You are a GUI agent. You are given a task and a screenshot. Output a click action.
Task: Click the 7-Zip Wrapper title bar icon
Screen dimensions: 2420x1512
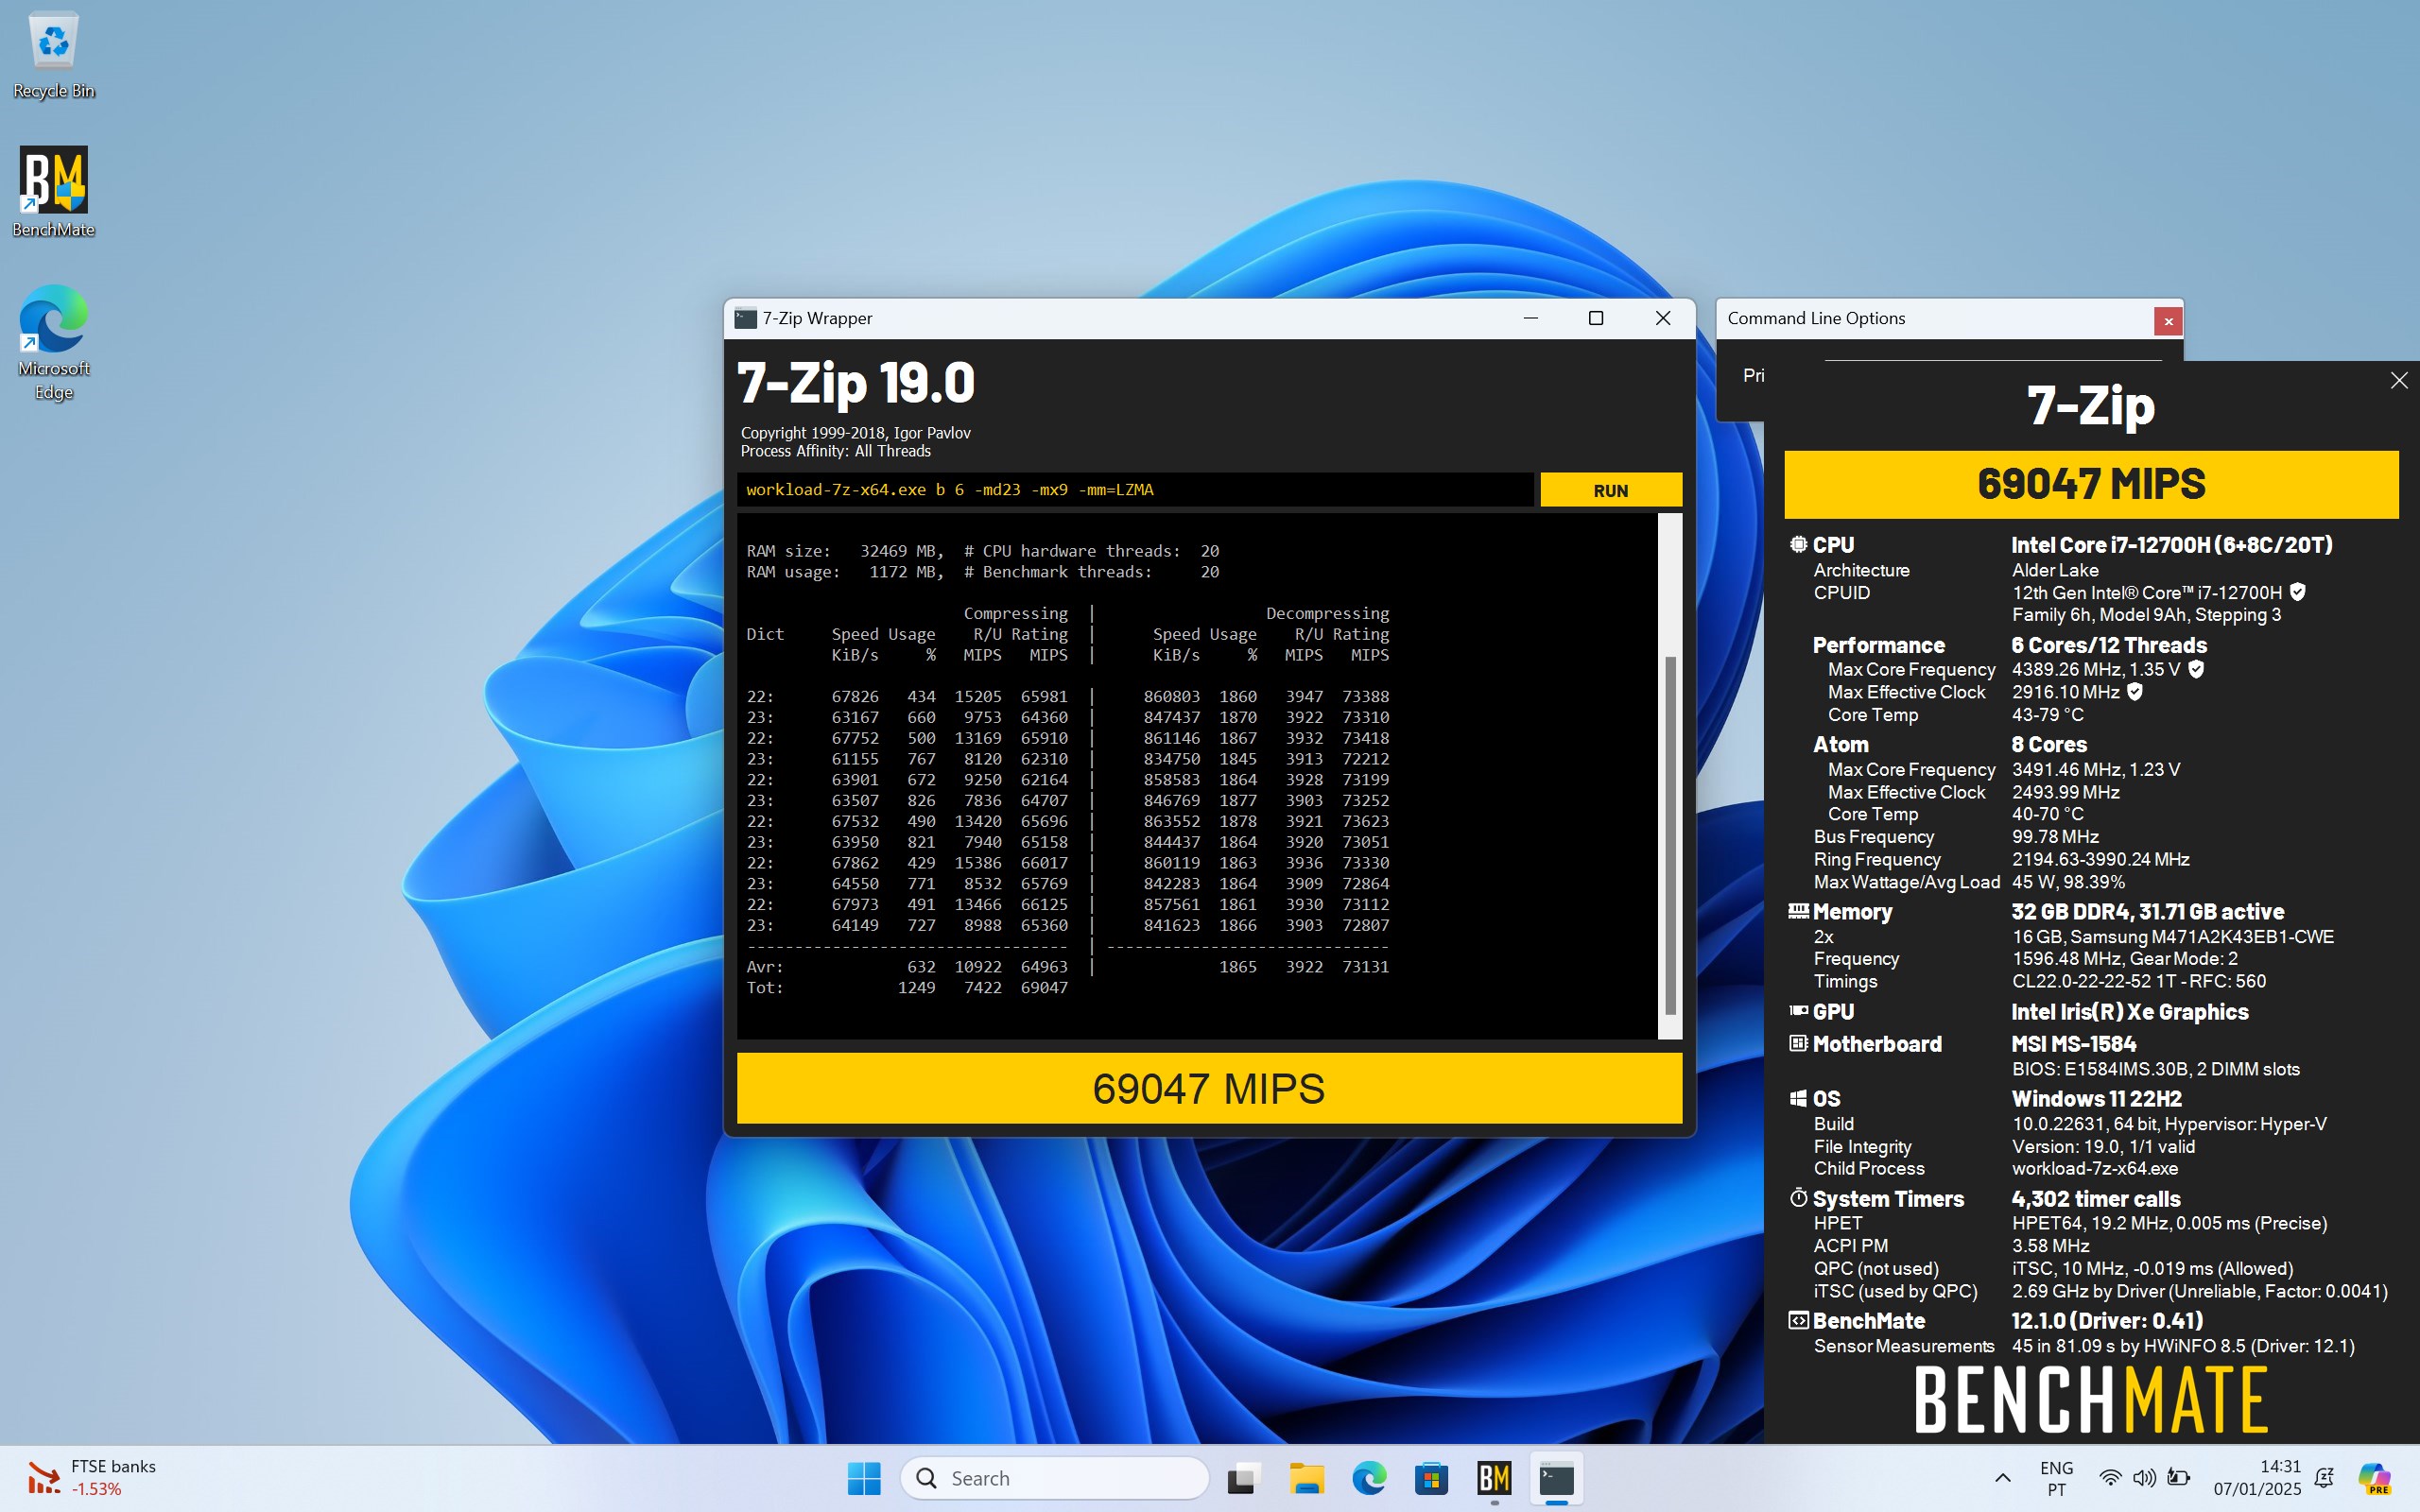[745, 318]
